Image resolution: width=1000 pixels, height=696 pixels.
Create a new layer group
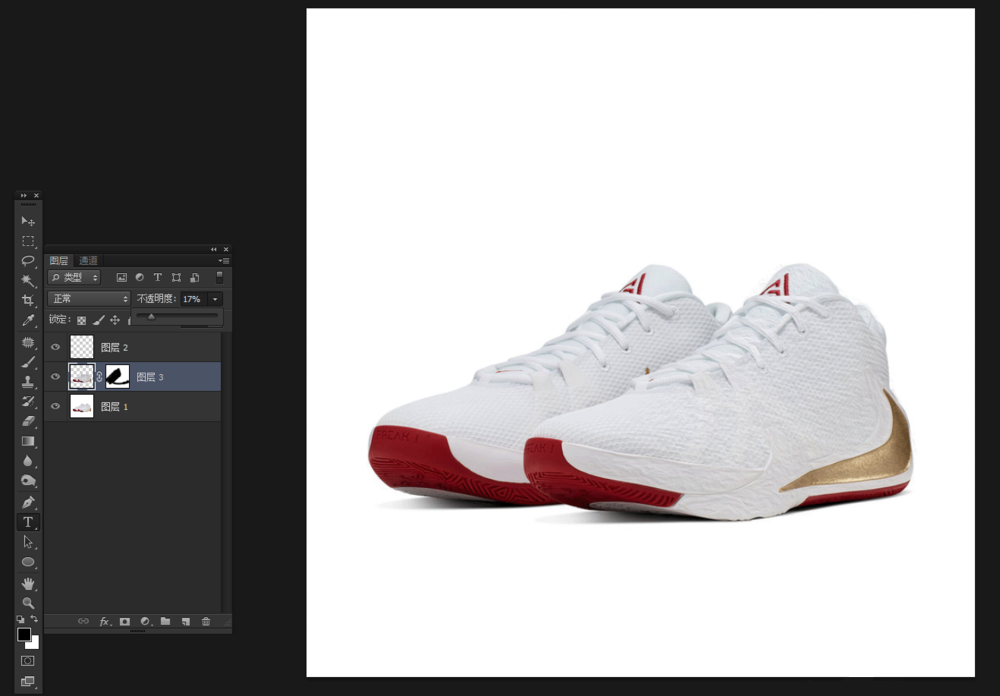[165, 621]
